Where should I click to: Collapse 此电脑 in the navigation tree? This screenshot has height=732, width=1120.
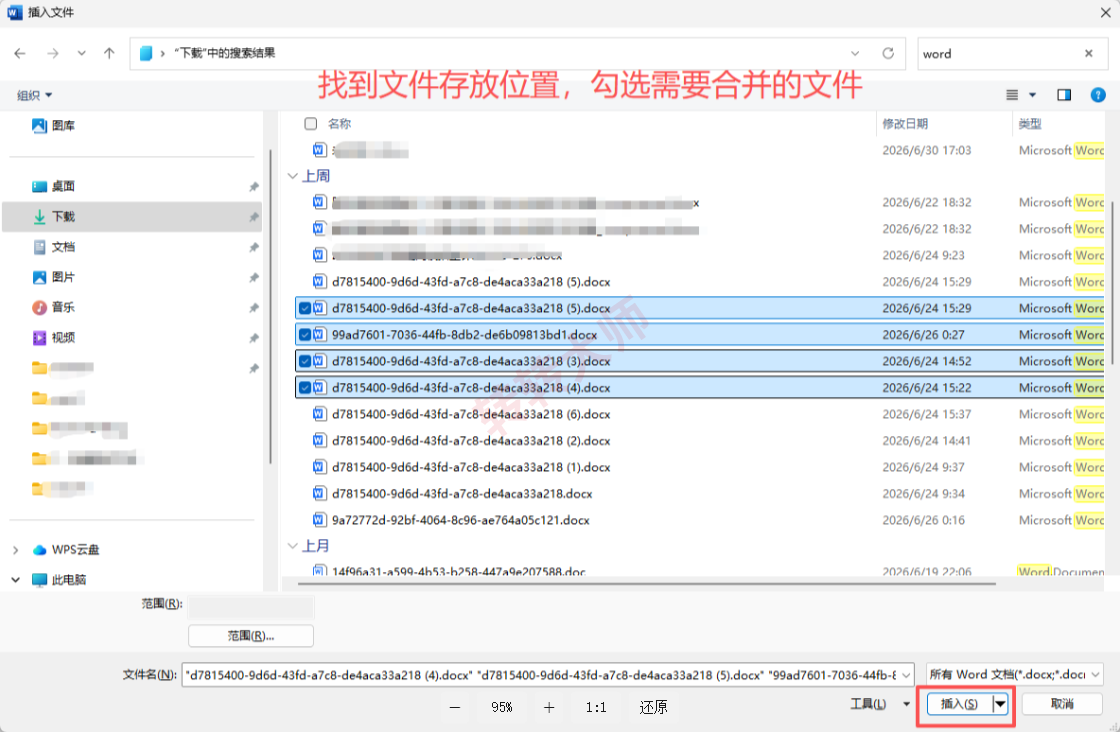tap(16, 580)
